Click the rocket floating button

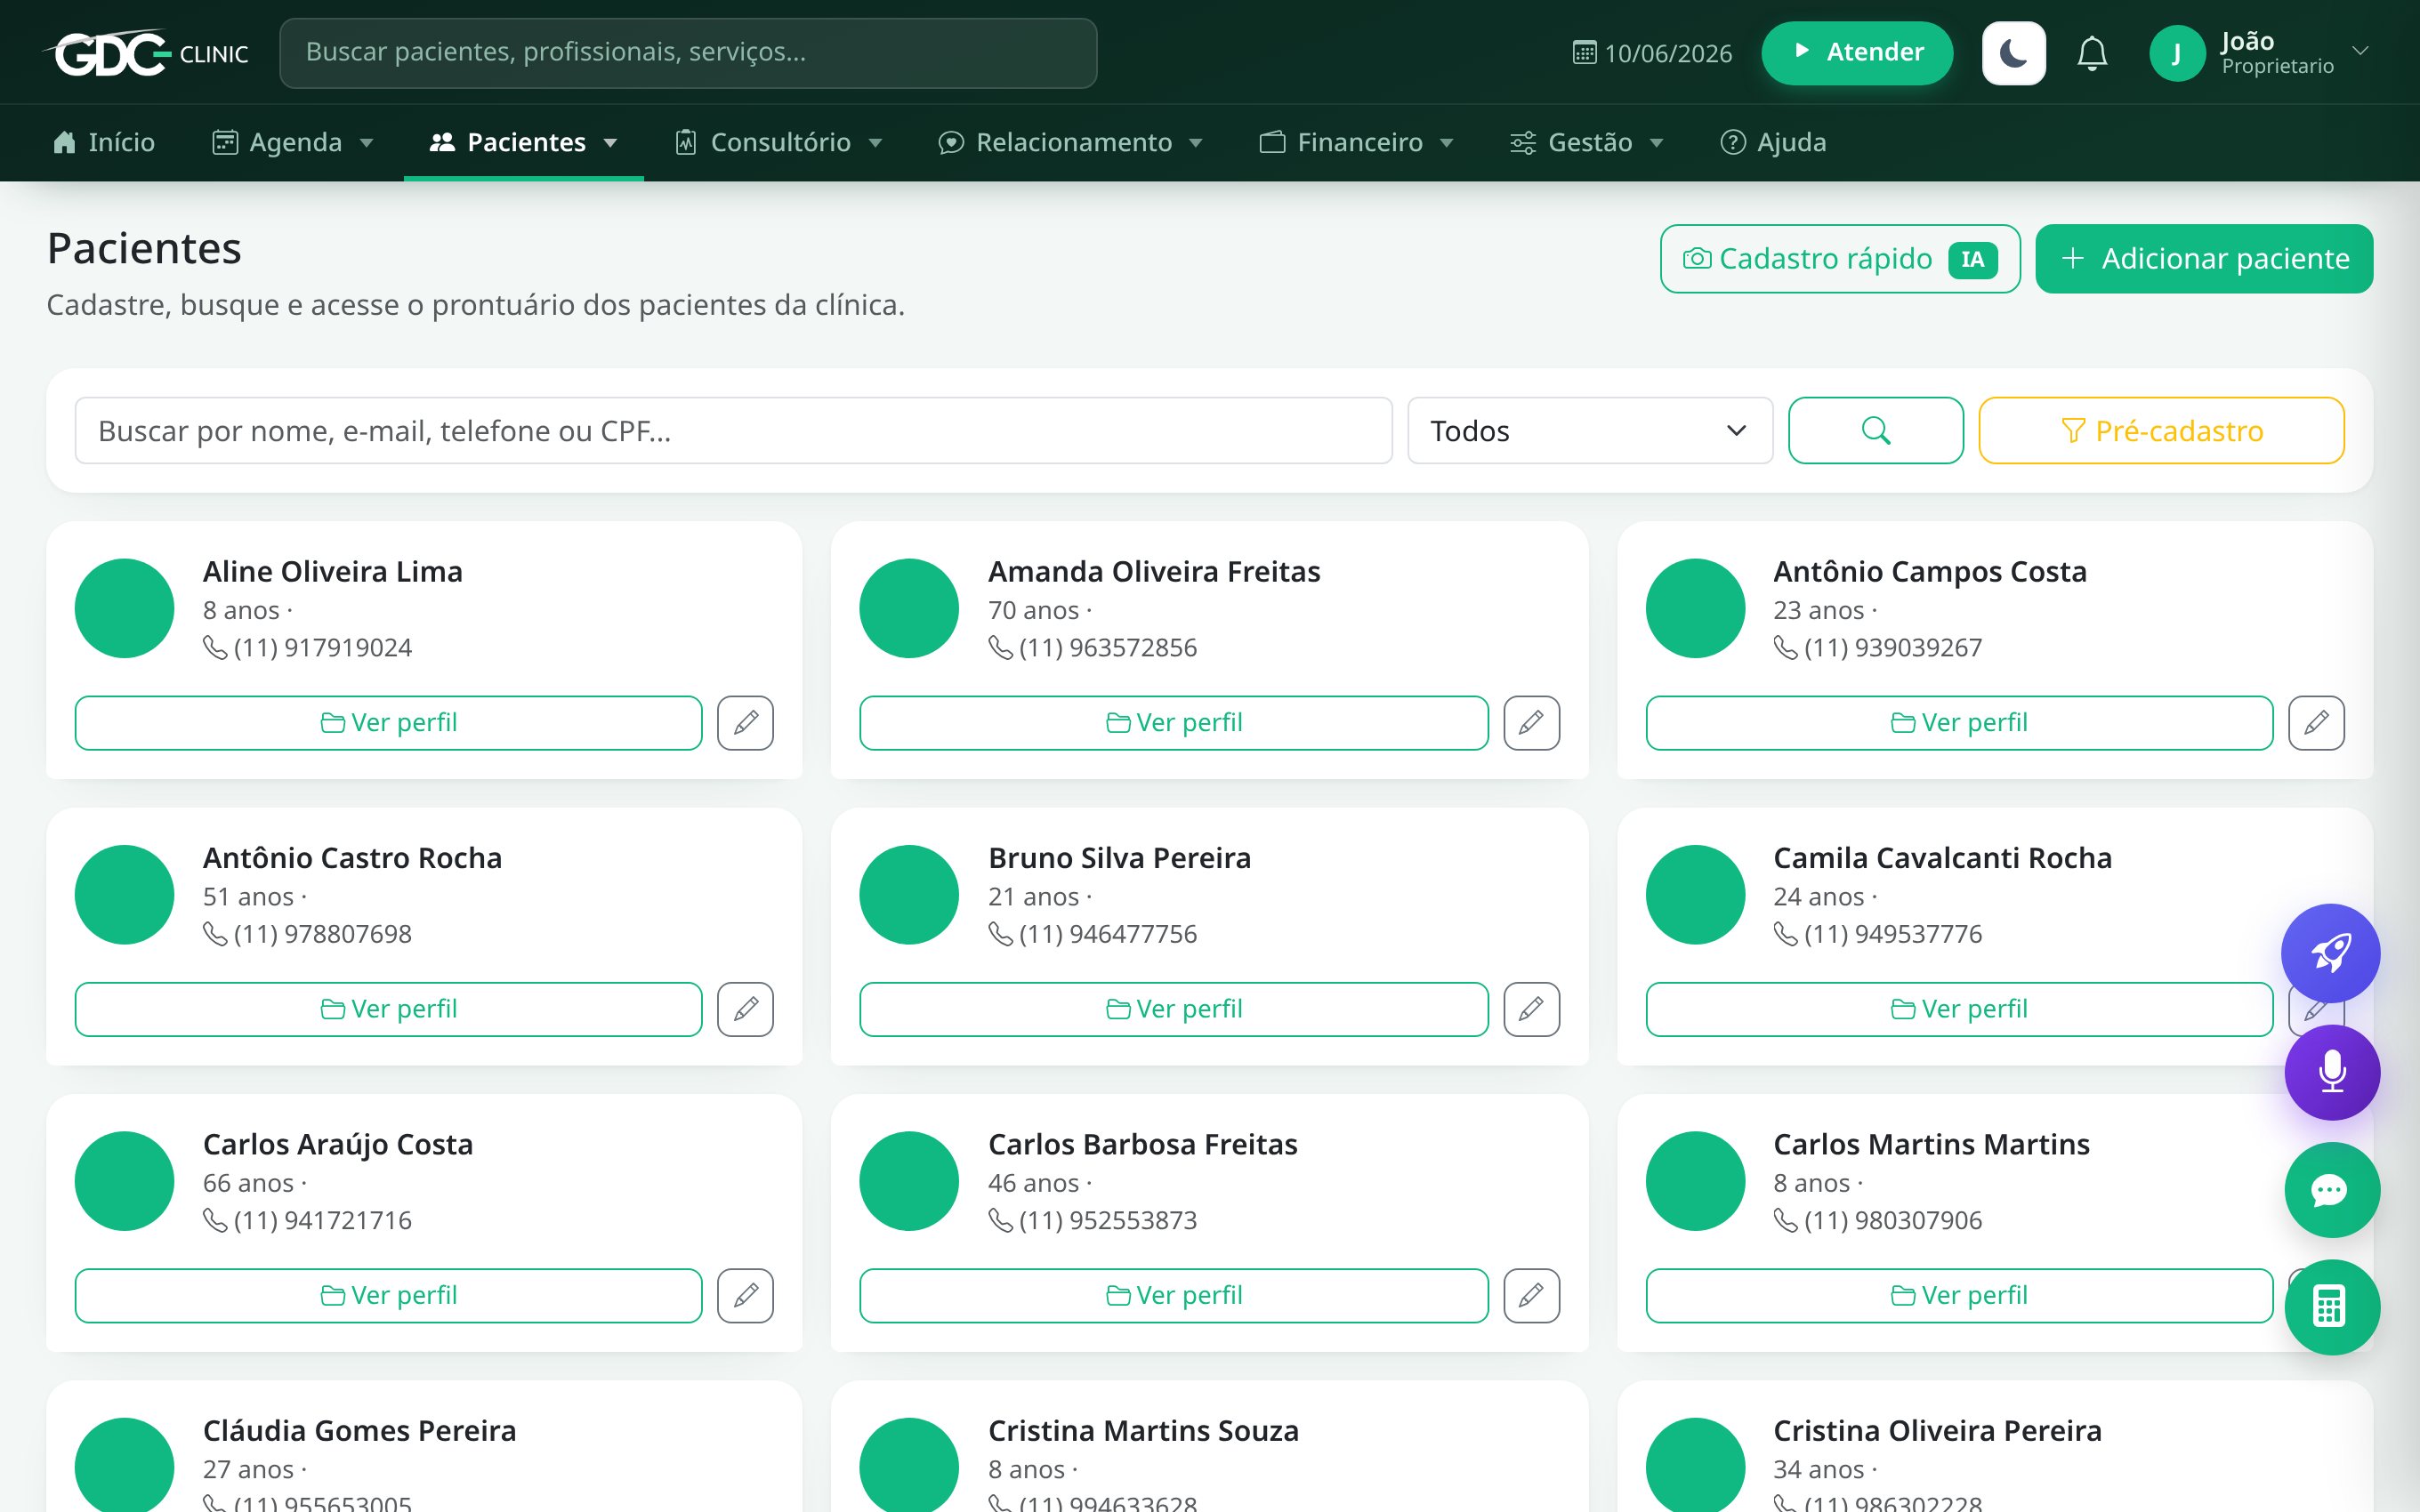click(2330, 953)
